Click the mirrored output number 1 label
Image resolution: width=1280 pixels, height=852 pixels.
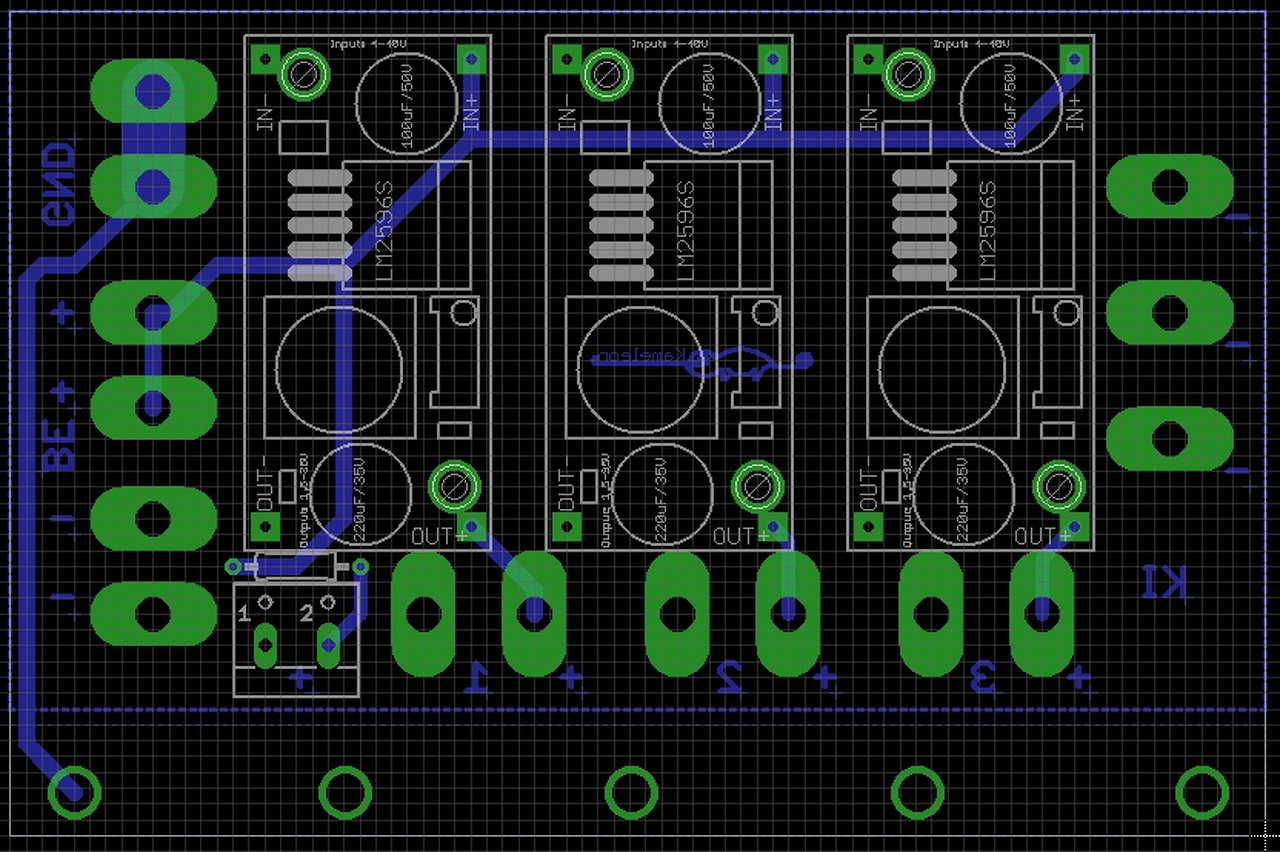[x=478, y=679]
